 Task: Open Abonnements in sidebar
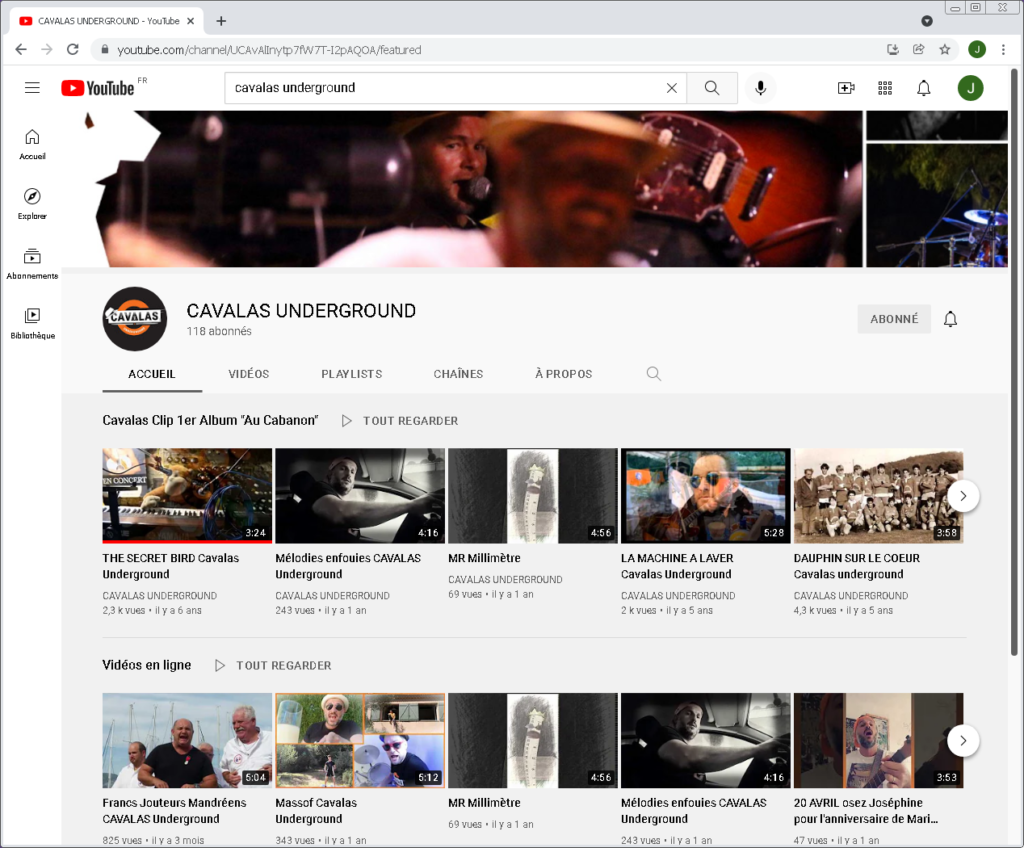(32, 264)
